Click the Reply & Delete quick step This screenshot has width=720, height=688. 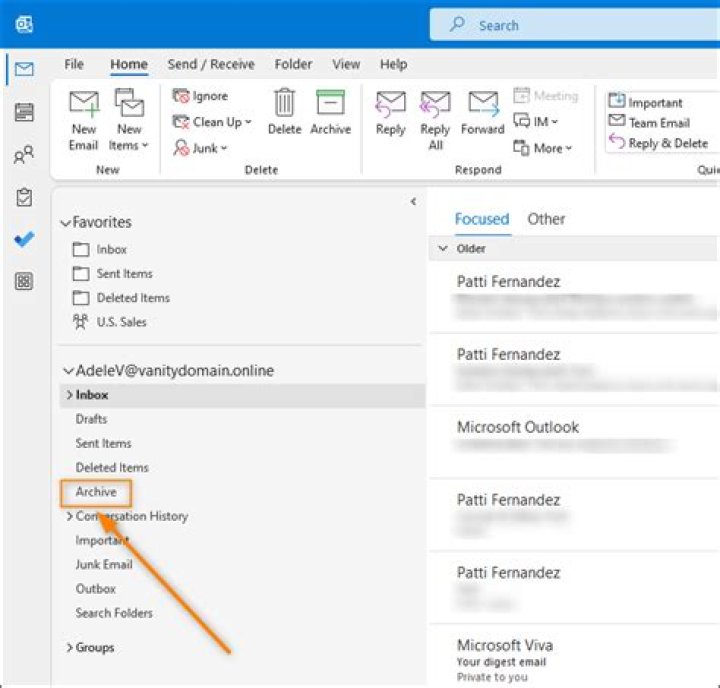pyautogui.click(x=661, y=143)
